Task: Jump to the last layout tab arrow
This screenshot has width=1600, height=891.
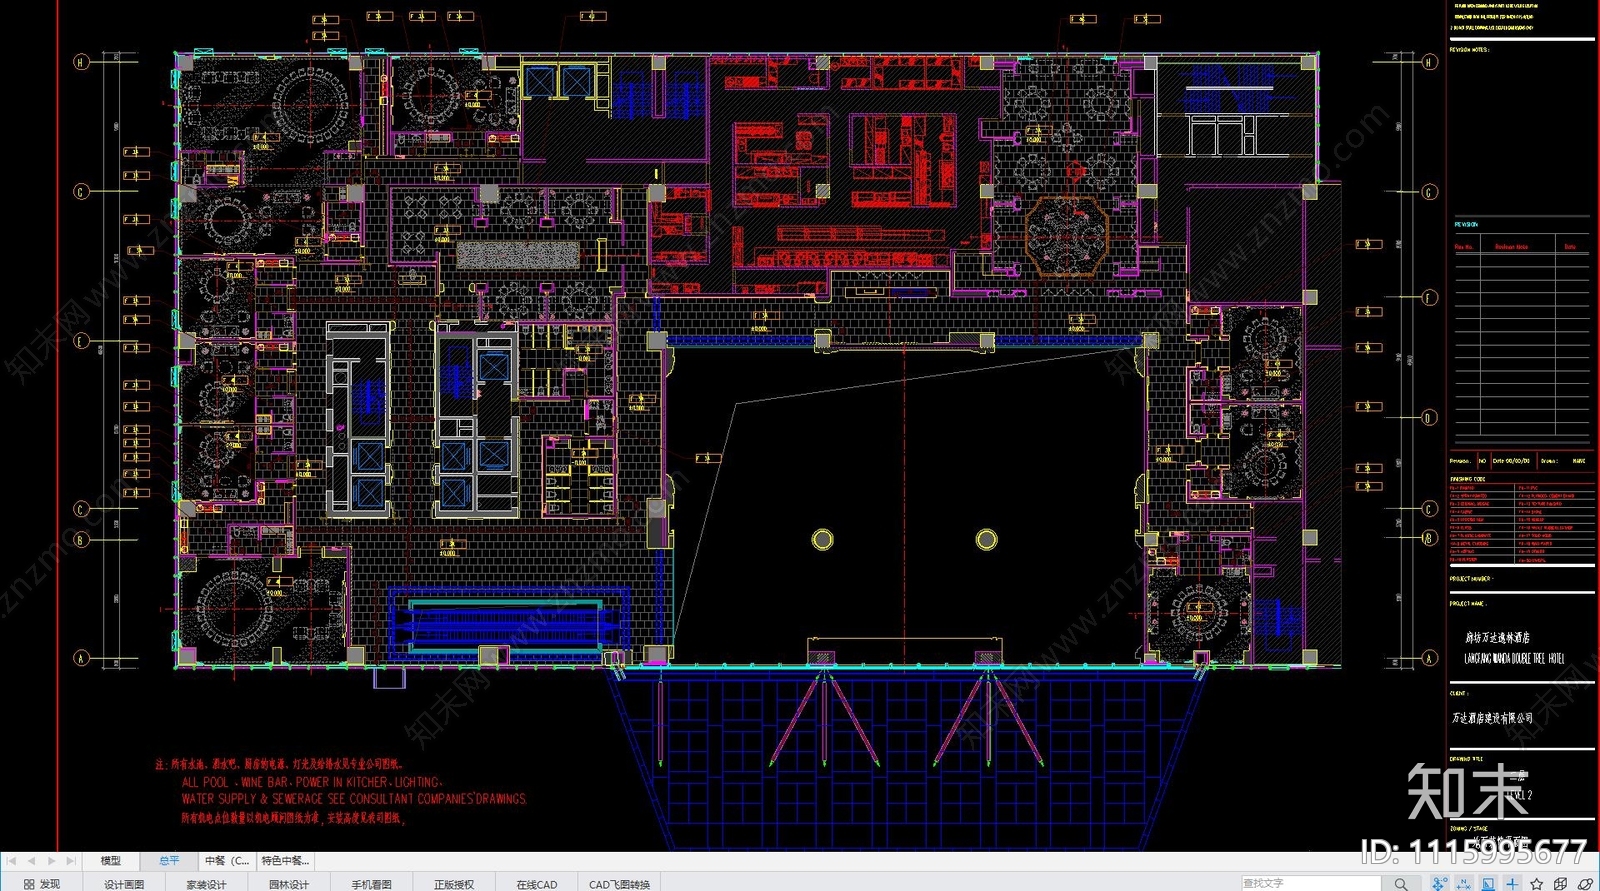Action: [x=71, y=860]
